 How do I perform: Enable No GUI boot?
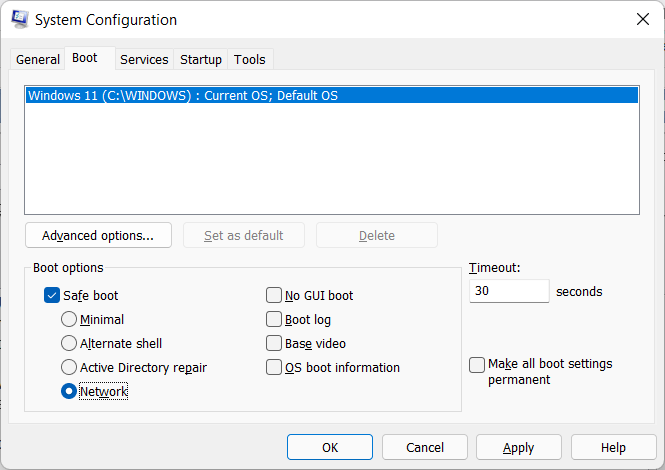[274, 296]
